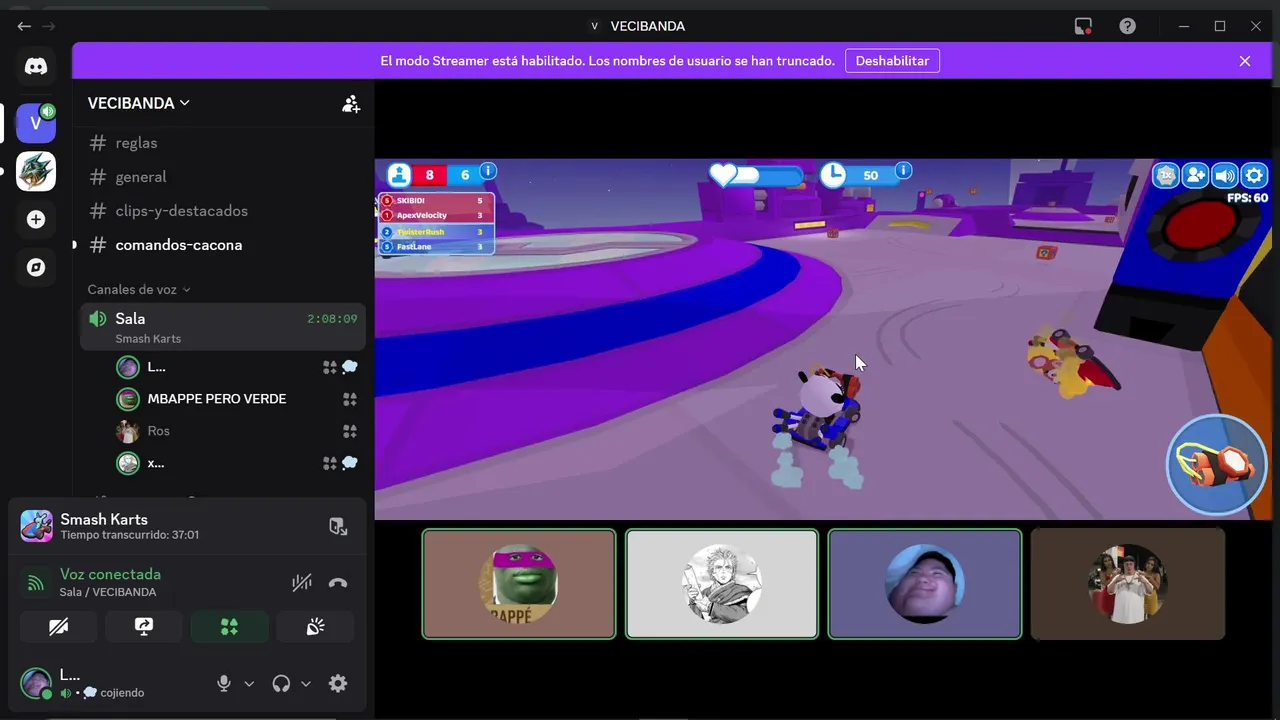The width and height of the screenshot is (1280, 720).
Task: Open the Help question mark icon
Action: coord(1127,26)
